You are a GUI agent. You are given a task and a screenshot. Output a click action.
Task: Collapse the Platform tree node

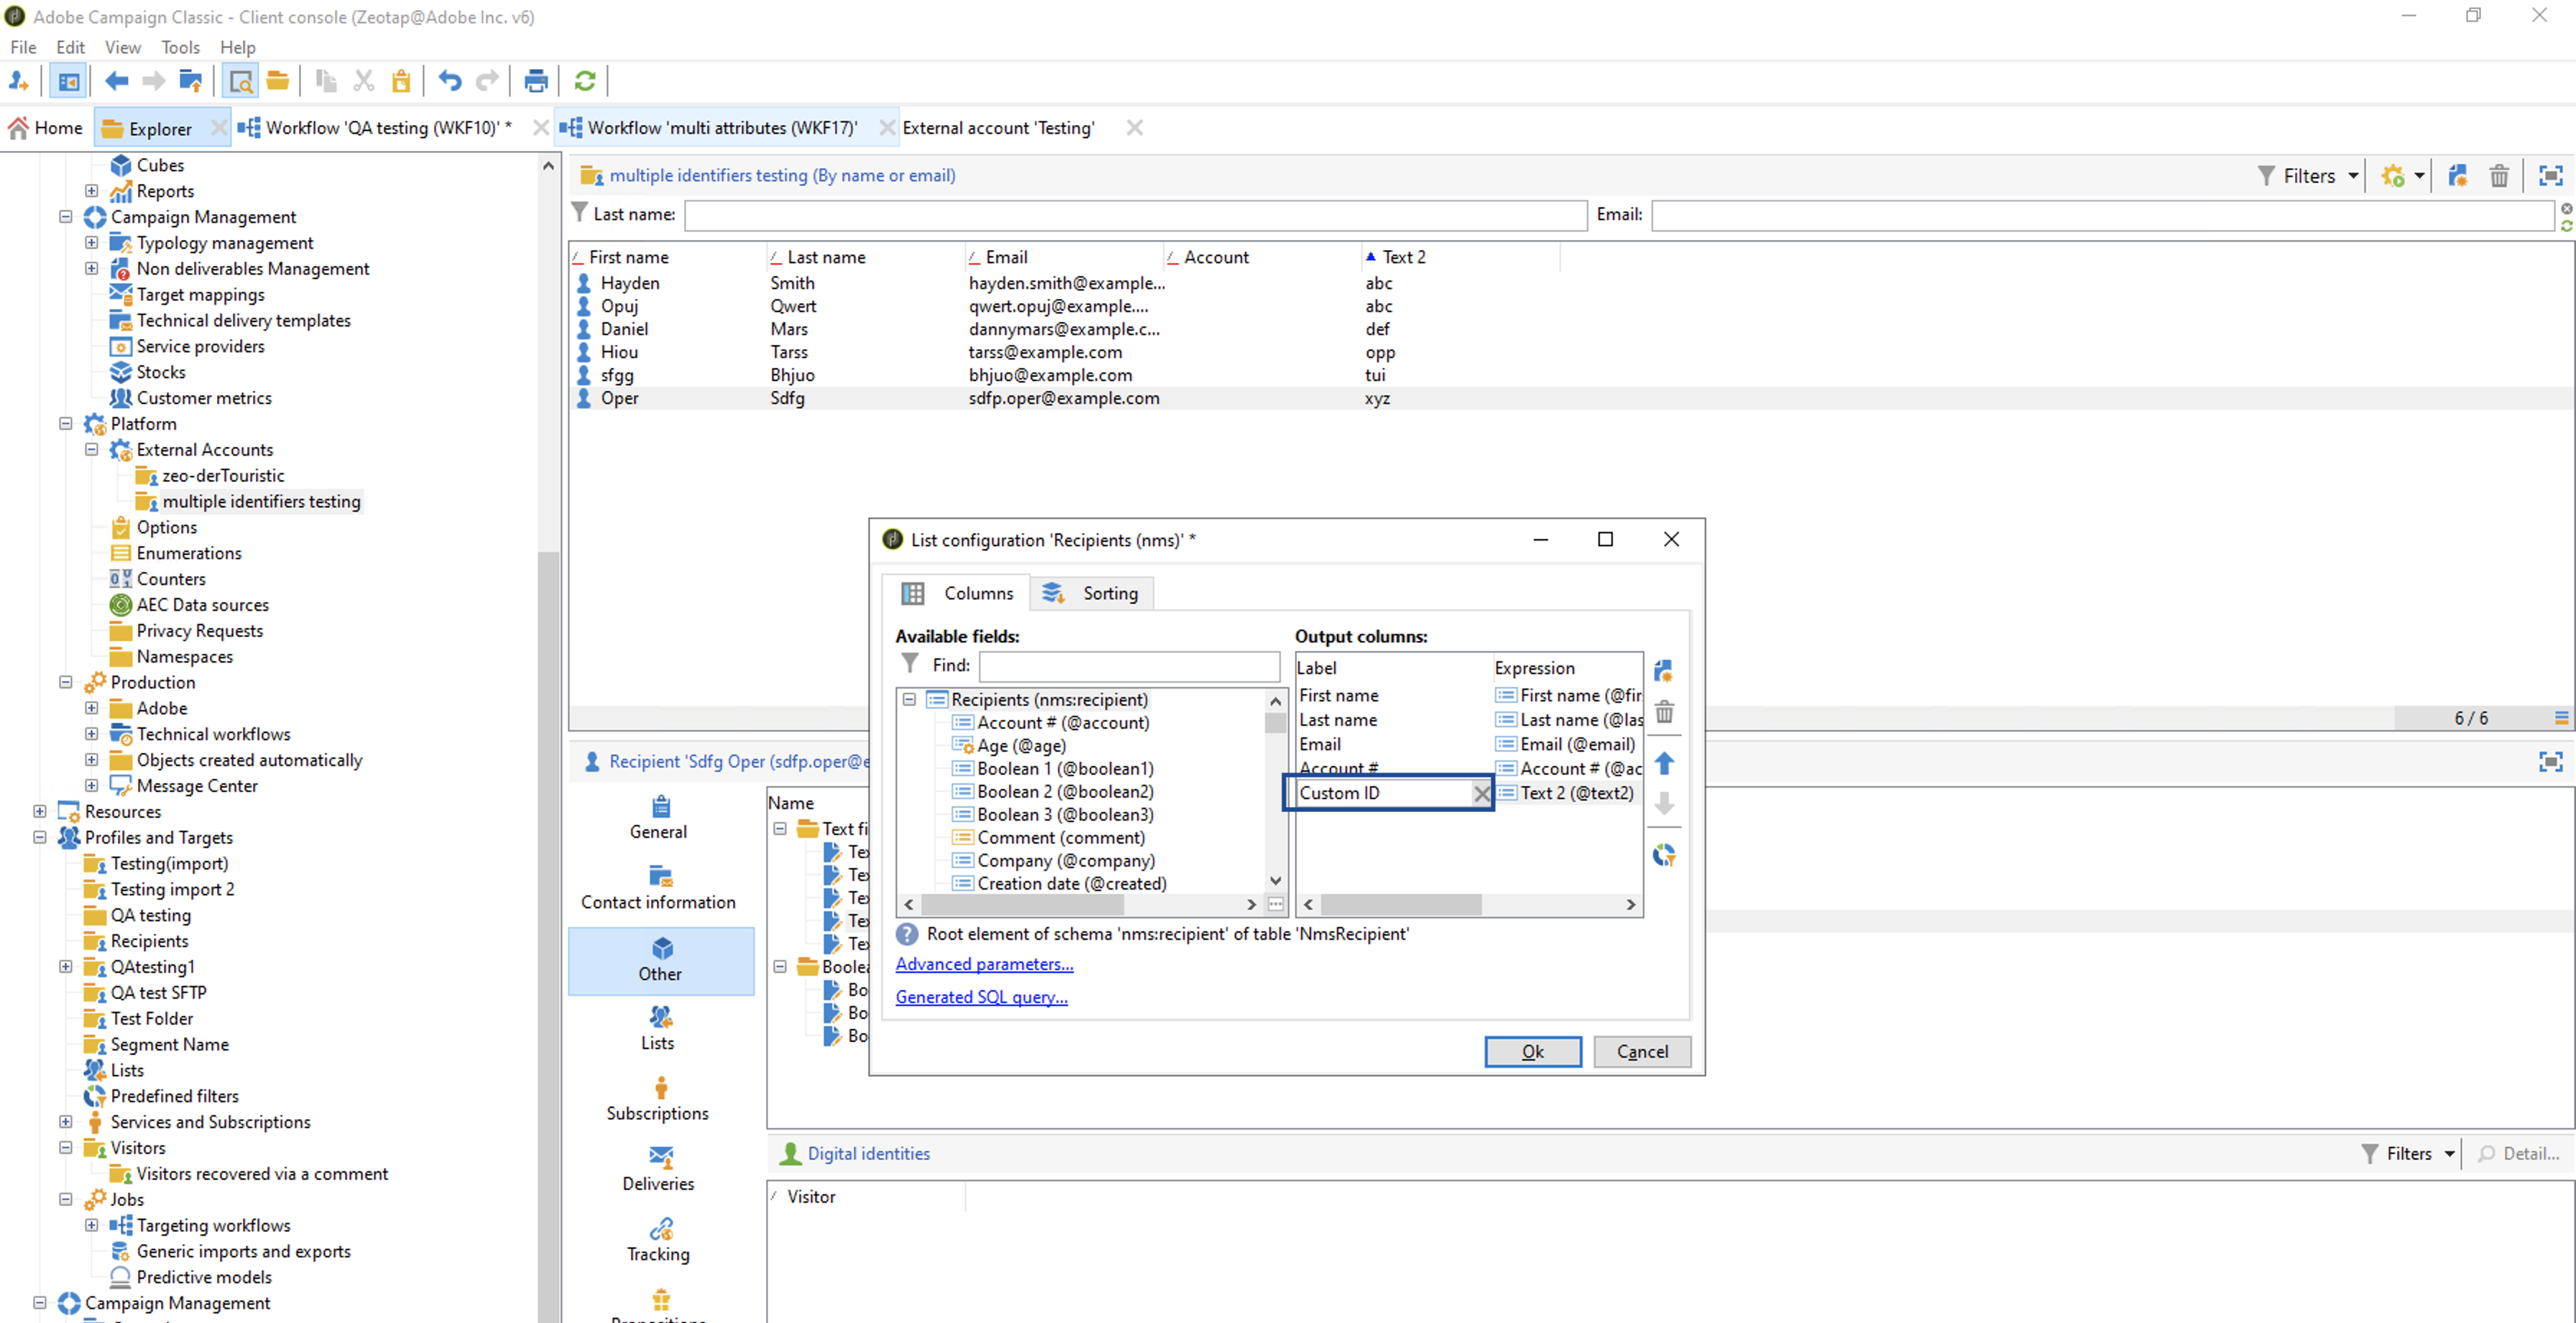(x=66, y=423)
